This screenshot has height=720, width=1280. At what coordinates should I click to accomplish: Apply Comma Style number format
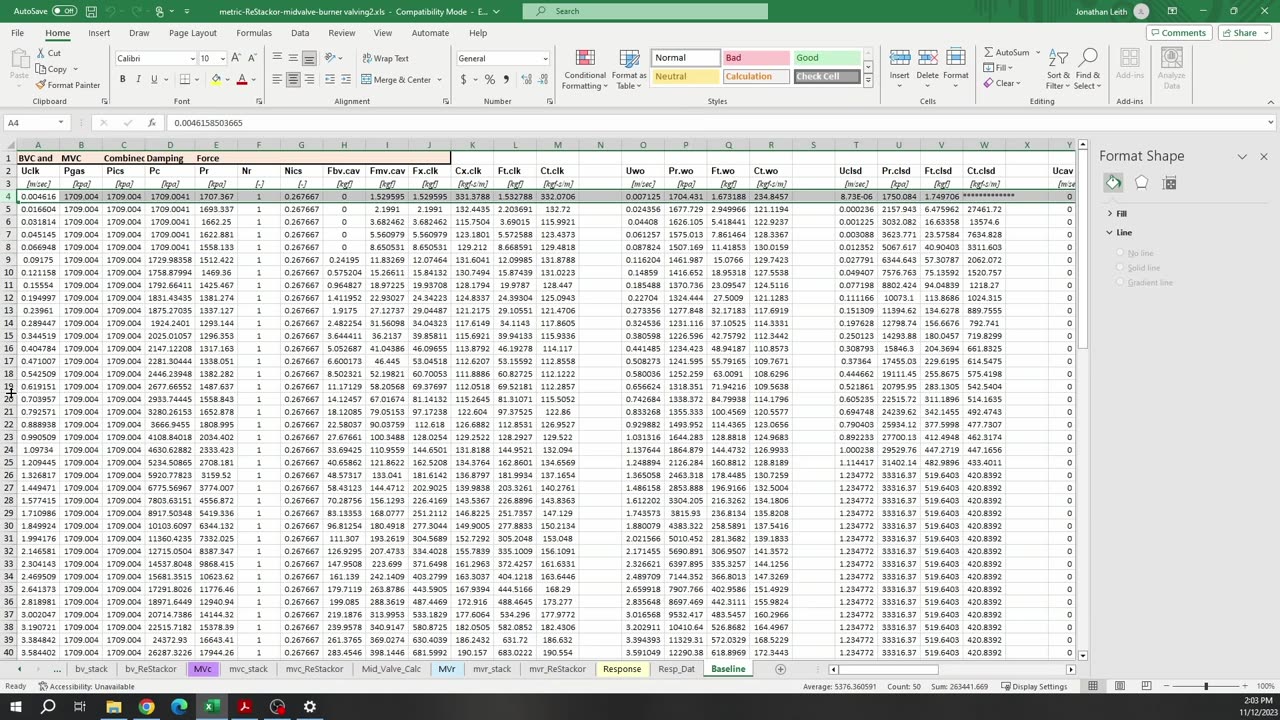click(x=505, y=80)
